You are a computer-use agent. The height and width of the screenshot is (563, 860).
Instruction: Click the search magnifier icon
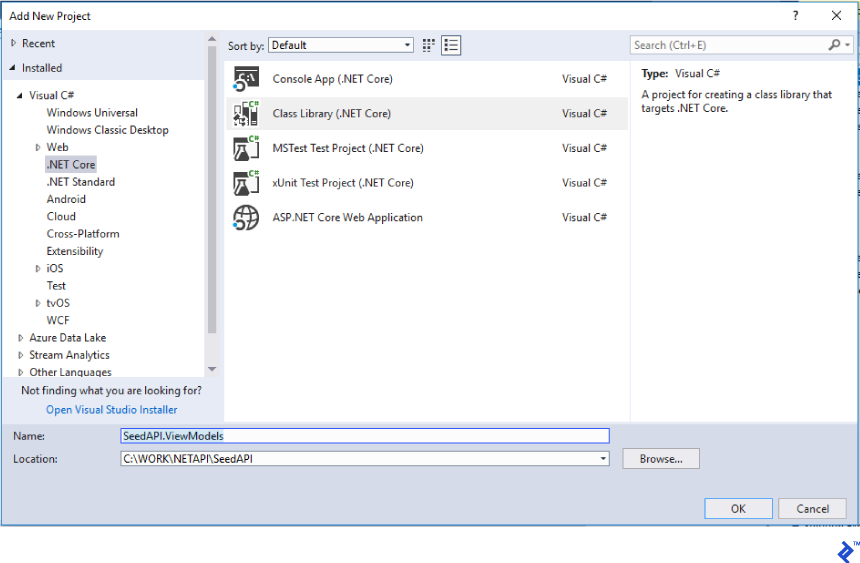pos(834,45)
